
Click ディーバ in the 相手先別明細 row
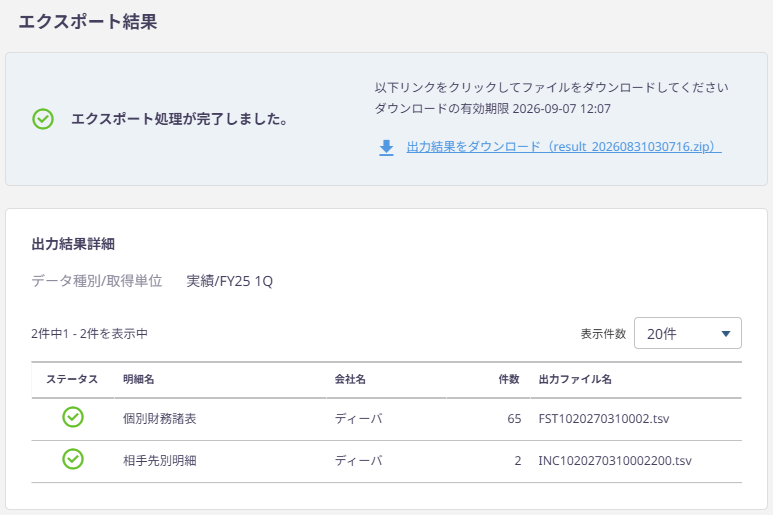point(358,461)
